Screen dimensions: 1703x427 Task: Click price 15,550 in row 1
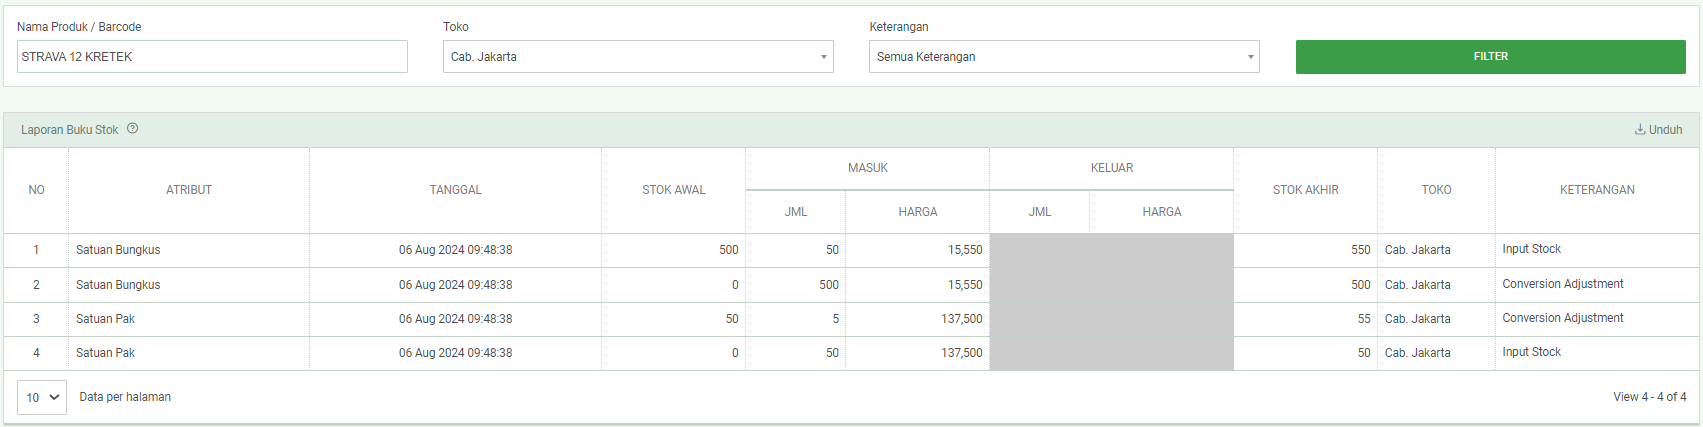coord(965,250)
